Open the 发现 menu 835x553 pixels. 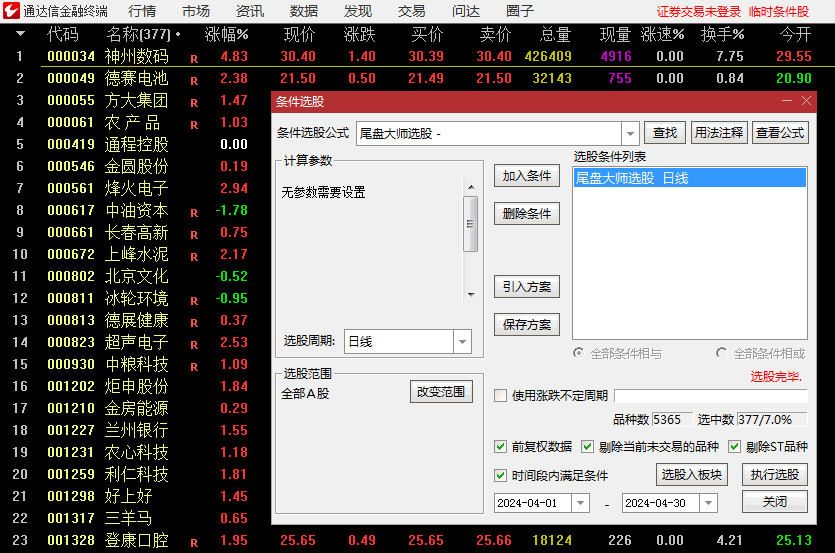click(357, 11)
